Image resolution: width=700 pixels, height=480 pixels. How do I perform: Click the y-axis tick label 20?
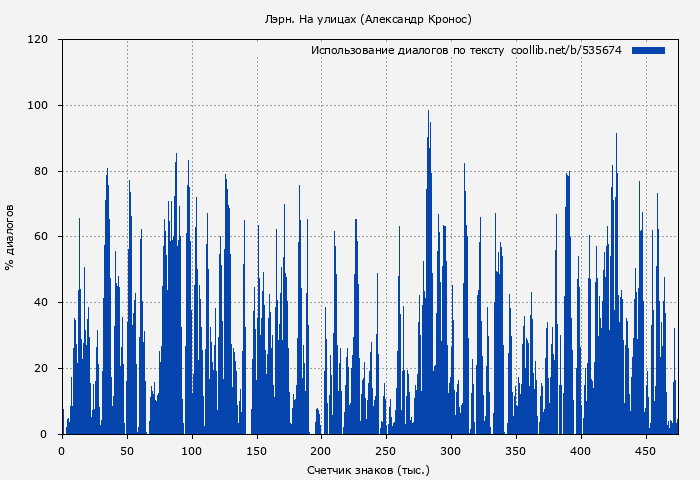click(x=41, y=369)
